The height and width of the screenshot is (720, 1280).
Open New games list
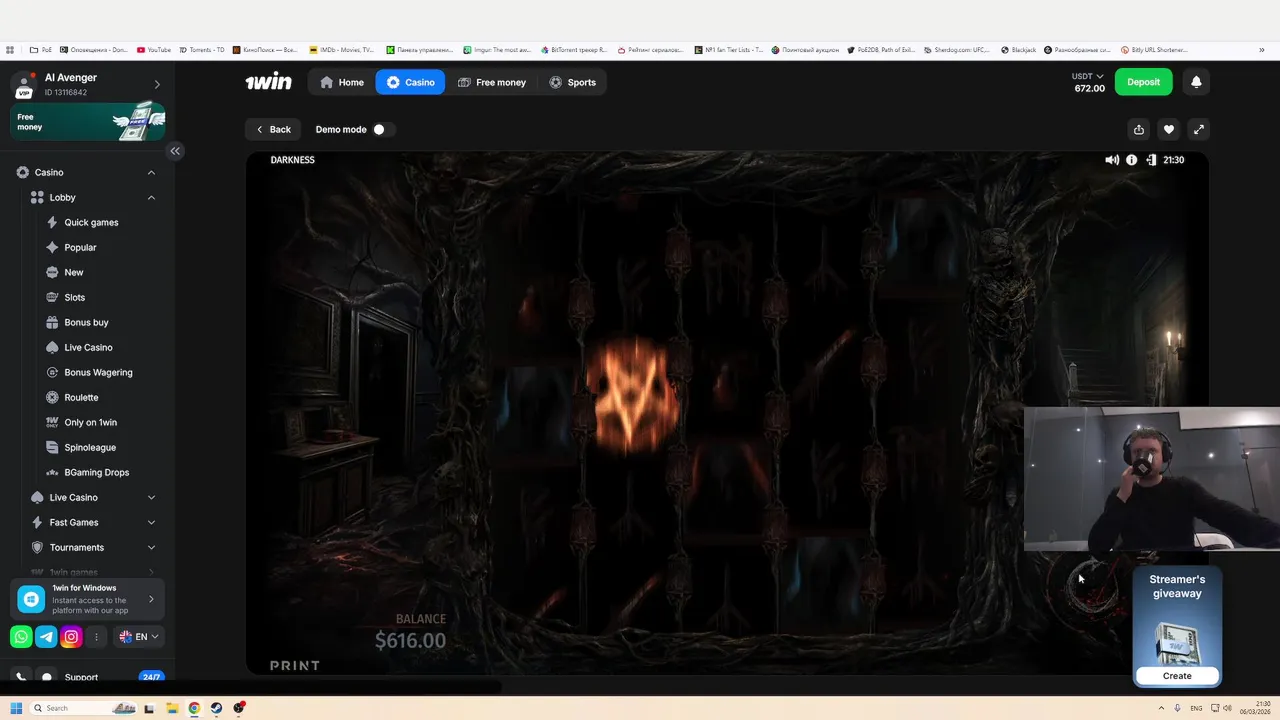pyautogui.click(x=74, y=272)
